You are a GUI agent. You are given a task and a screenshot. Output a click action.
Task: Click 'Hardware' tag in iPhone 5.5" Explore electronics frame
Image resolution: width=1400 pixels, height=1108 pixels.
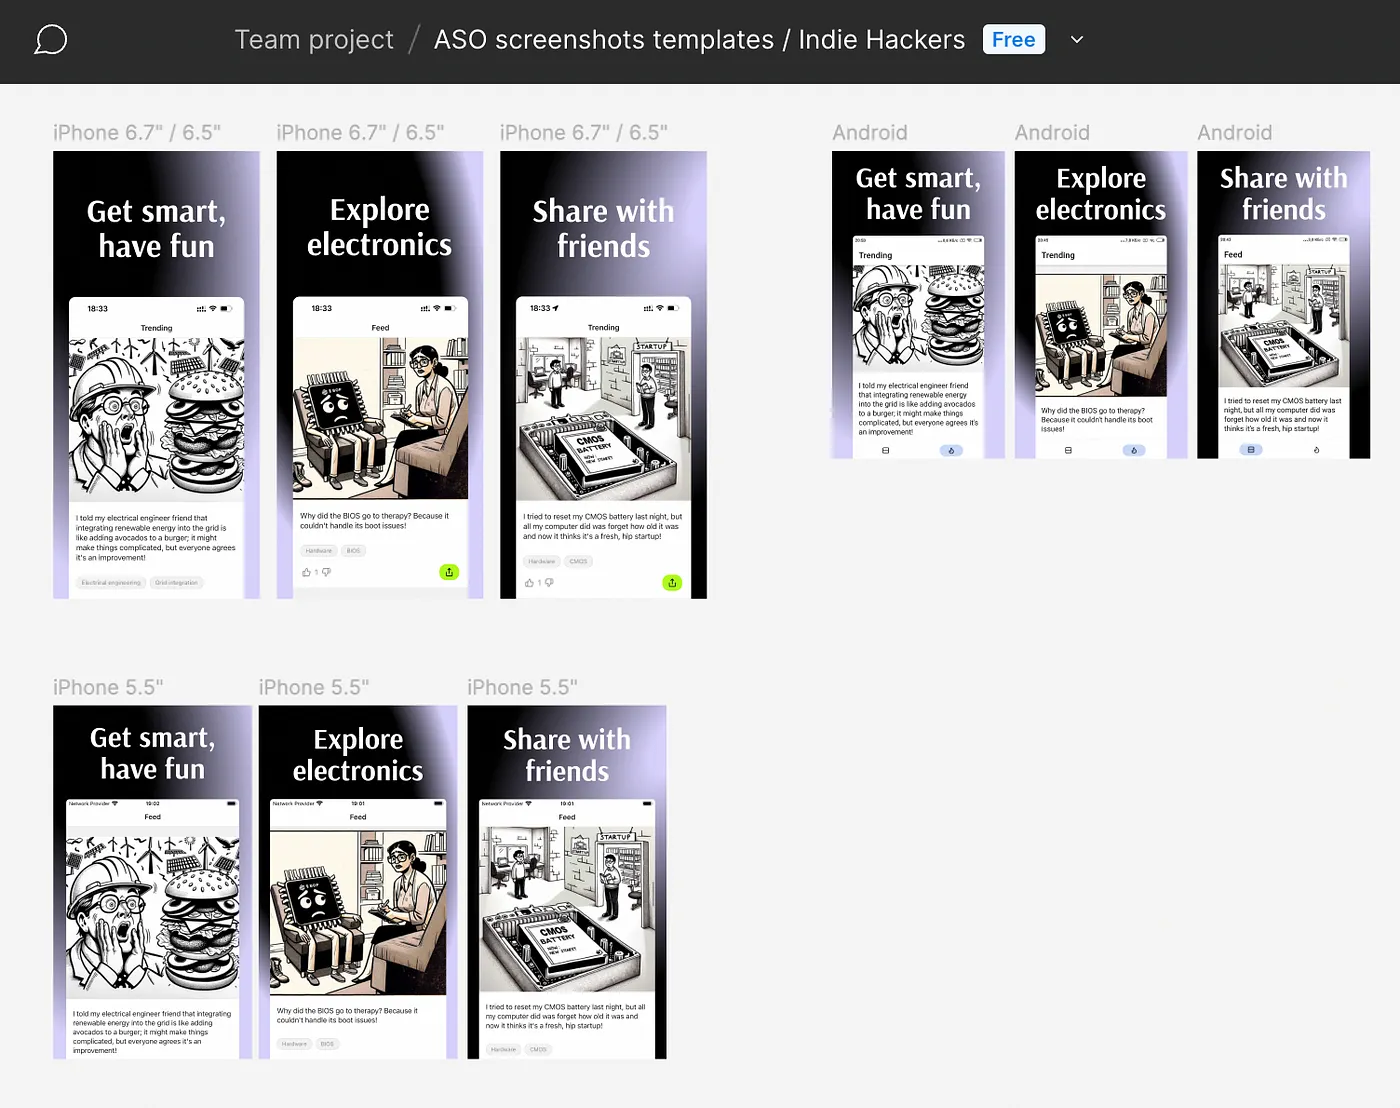(x=294, y=1044)
